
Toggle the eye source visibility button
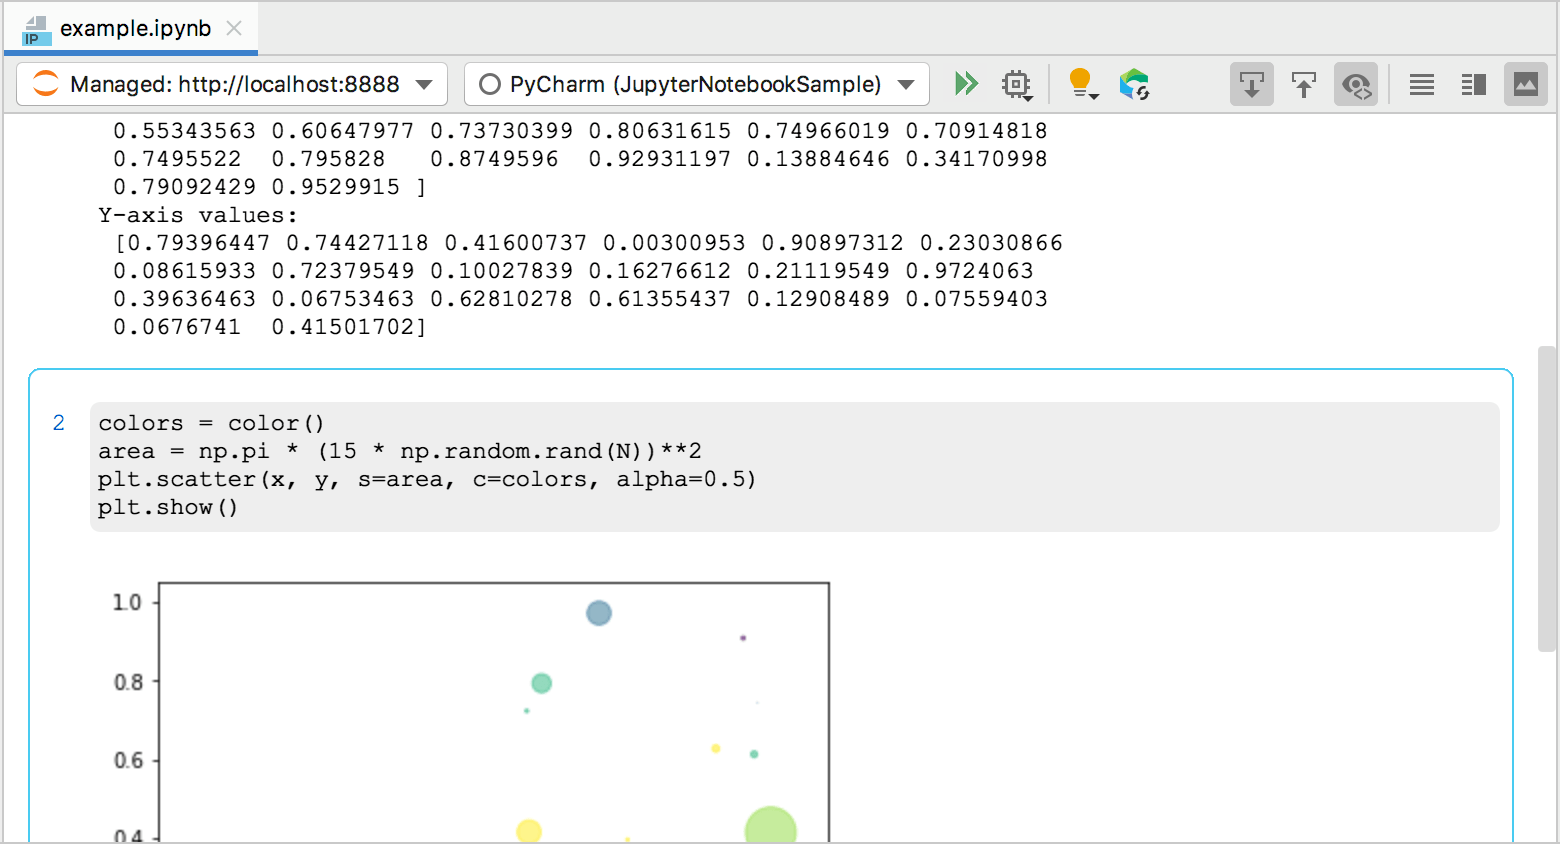(x=1355, y=84)
